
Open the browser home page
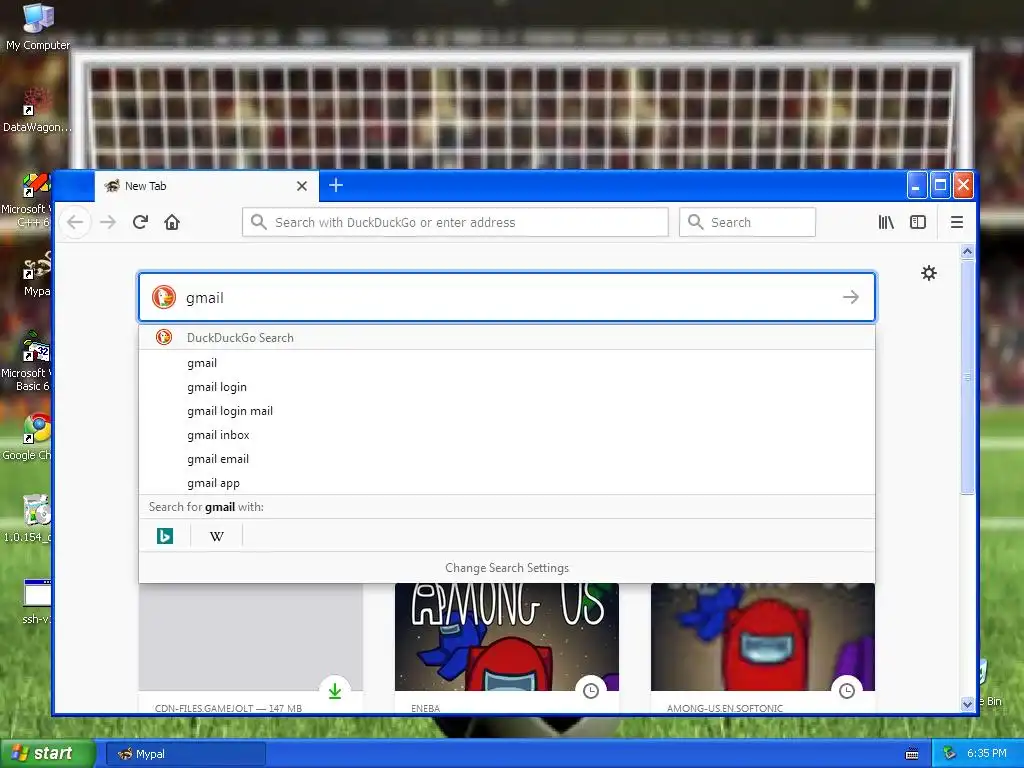pyautogui.click(x=172, y=222)
